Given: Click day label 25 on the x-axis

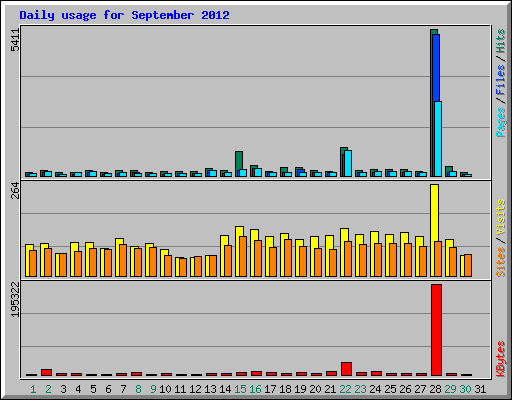Looking at the screenshot, I should 390,389.
